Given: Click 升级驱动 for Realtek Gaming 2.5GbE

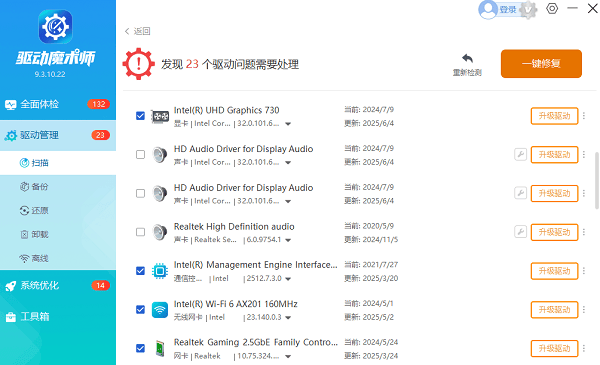Looking at the screenshot, I should (554, 349).
